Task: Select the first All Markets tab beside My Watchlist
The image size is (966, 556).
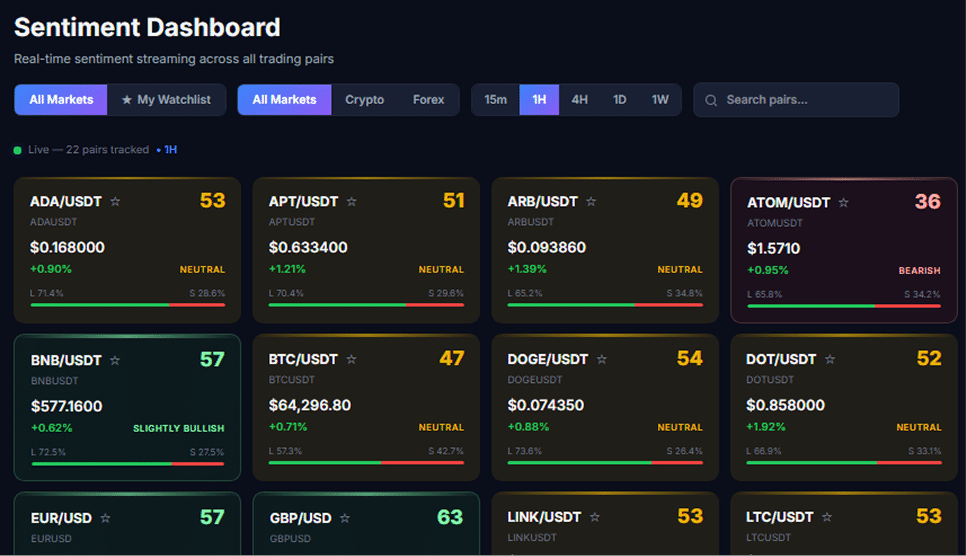Action: click(61, 100)
